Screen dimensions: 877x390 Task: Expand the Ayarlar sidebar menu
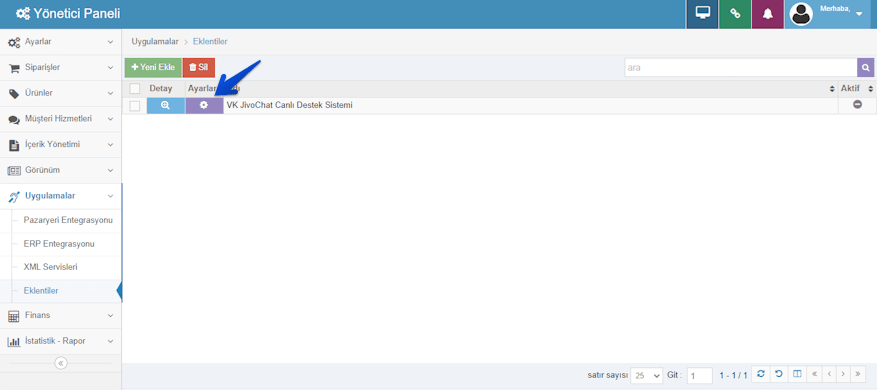(x=60, y=42)
